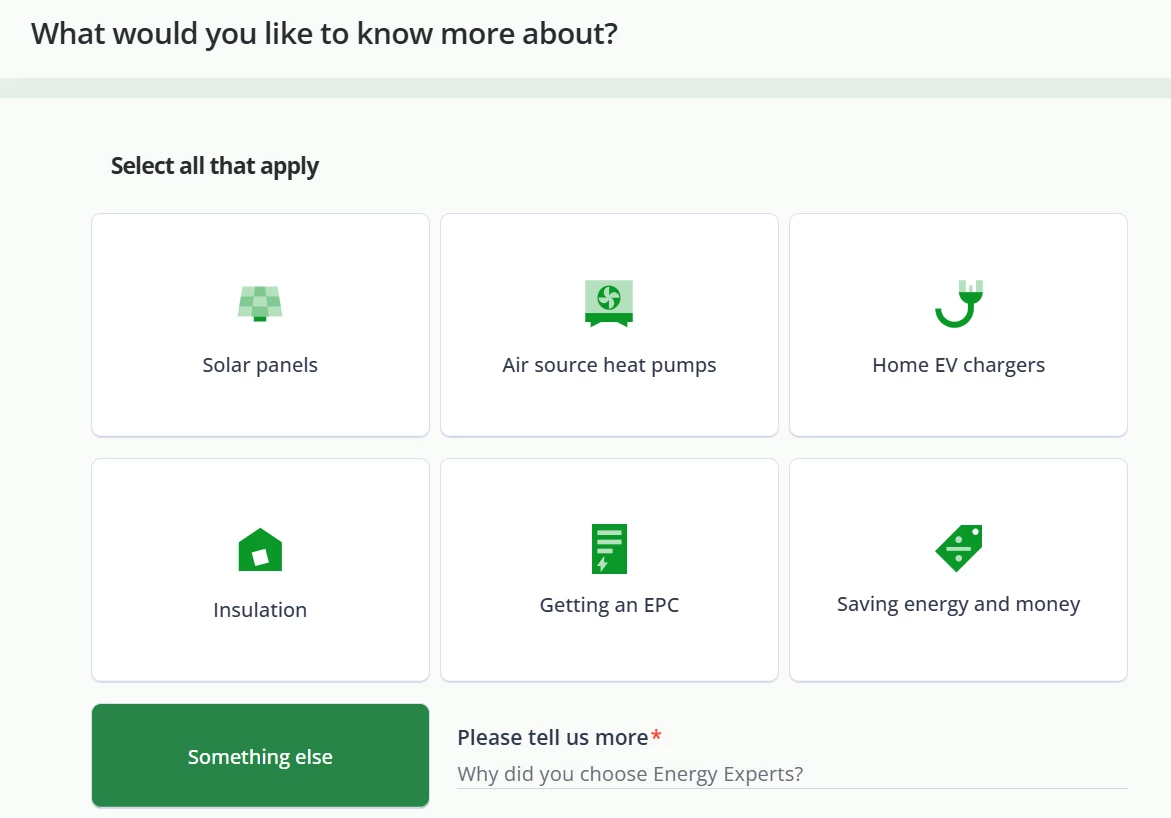Select the Solar panels option label
The width and height of the screenshot is (1171, 818).
coord(260,365)
